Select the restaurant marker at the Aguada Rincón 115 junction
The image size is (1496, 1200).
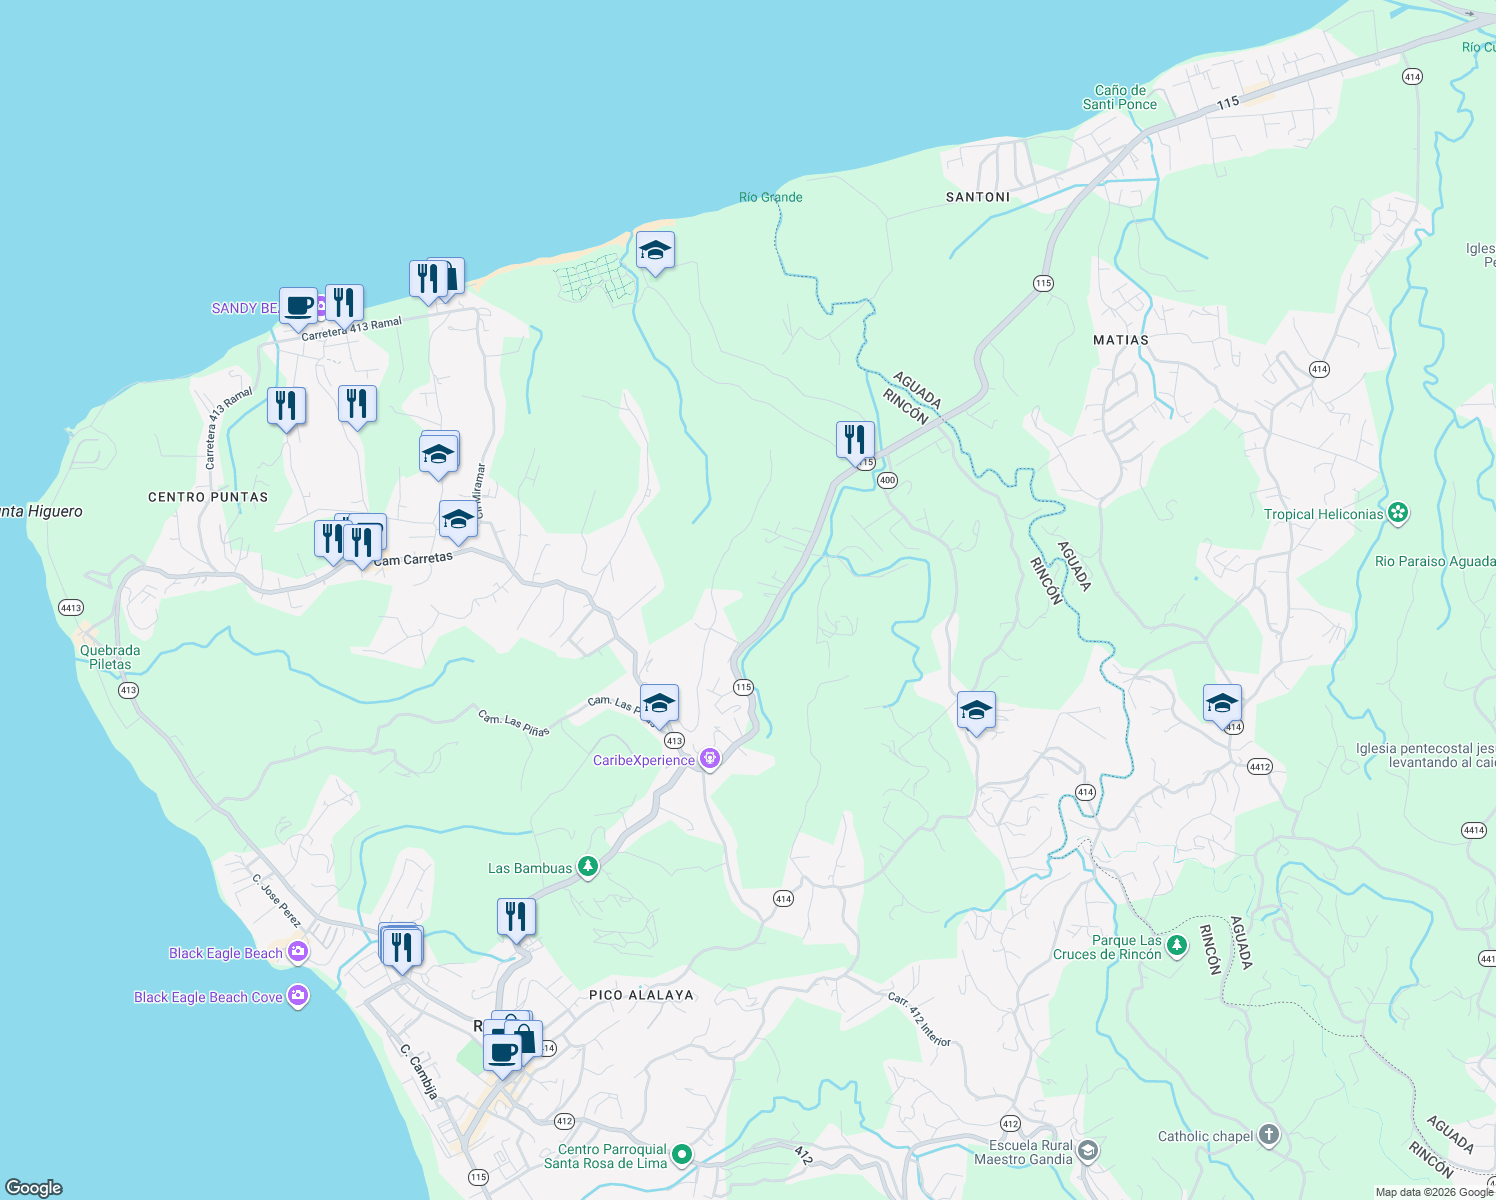pyautogui.click(x=855, y=437)
